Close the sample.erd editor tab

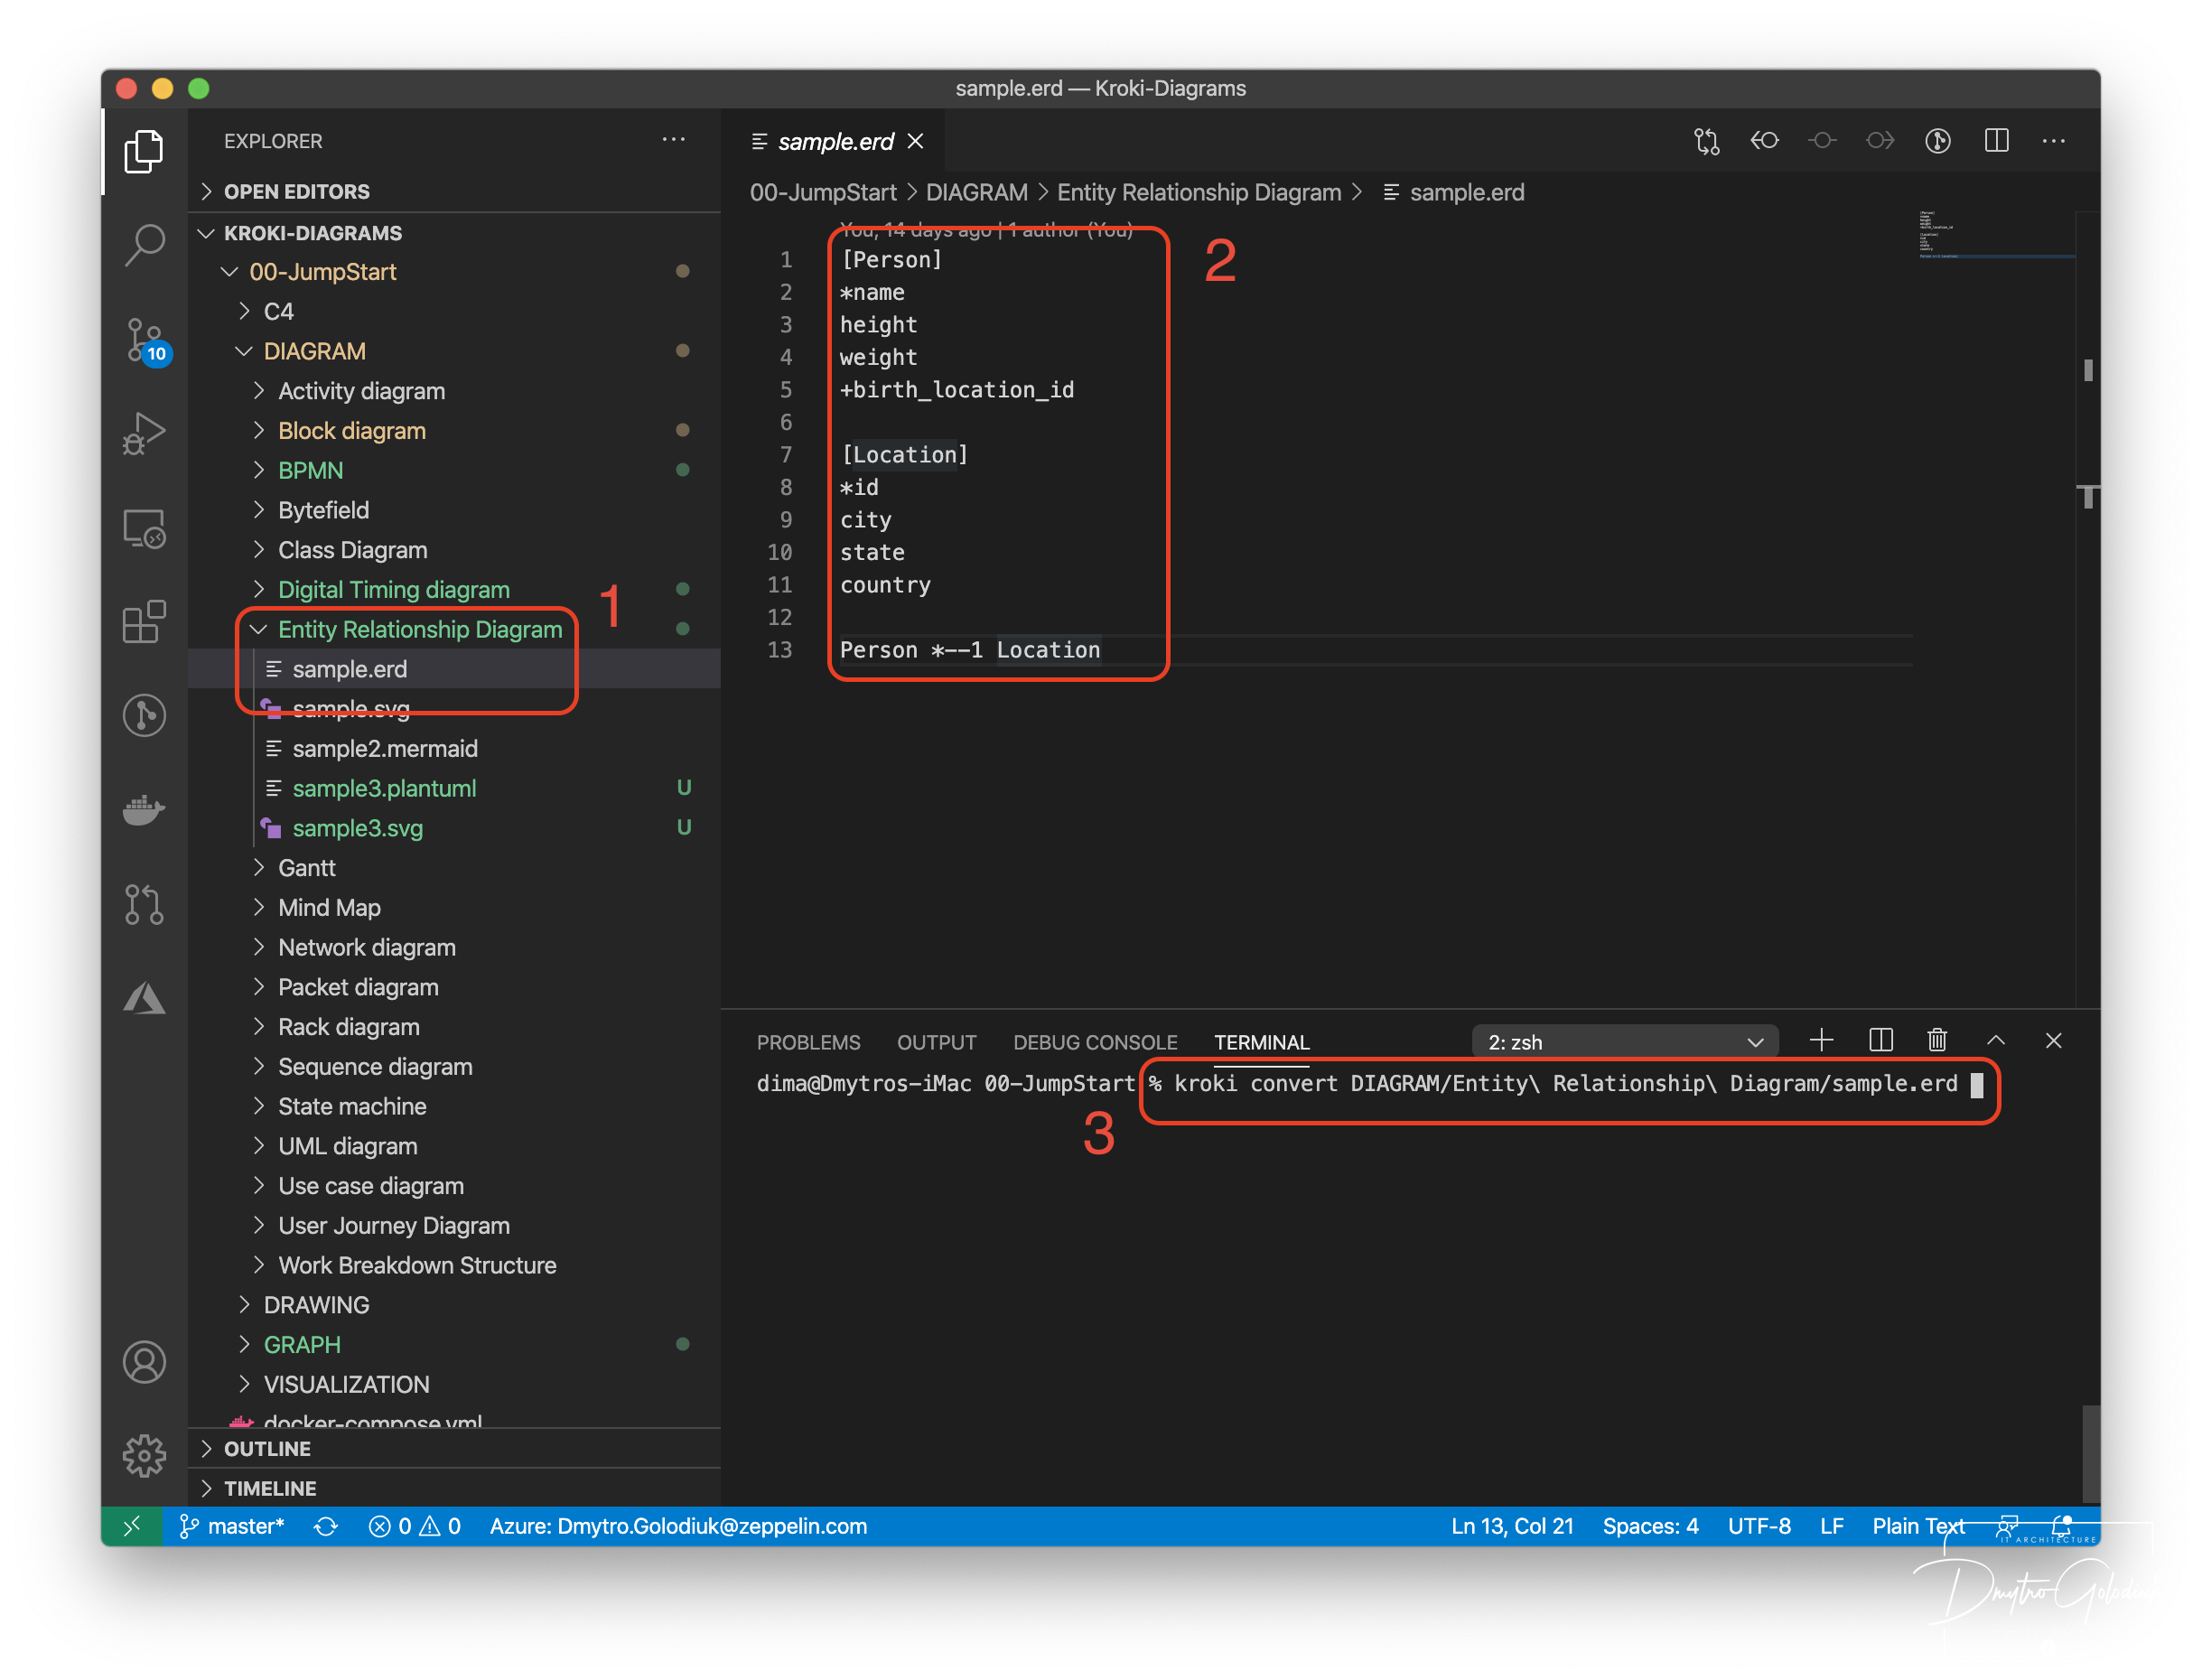pyautogui.click(x=915, y=141)
